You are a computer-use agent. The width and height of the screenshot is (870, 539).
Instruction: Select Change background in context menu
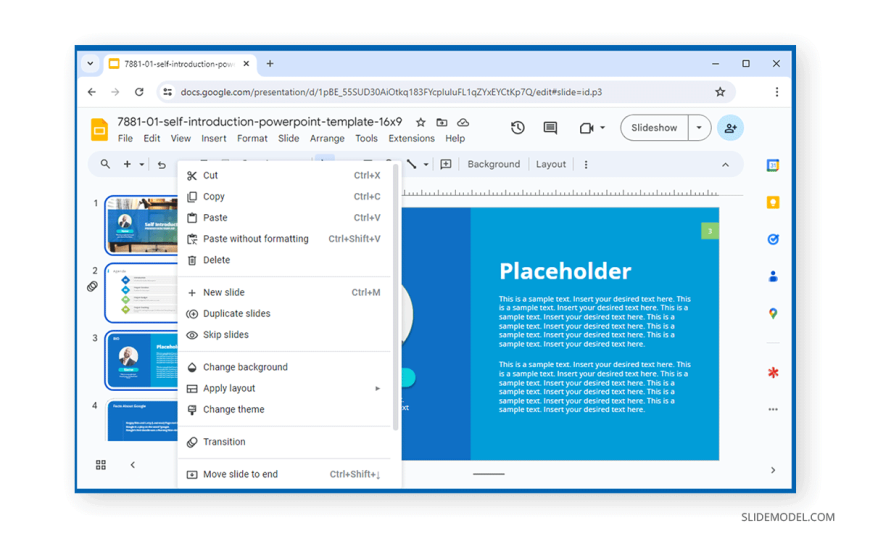point(285,367)
